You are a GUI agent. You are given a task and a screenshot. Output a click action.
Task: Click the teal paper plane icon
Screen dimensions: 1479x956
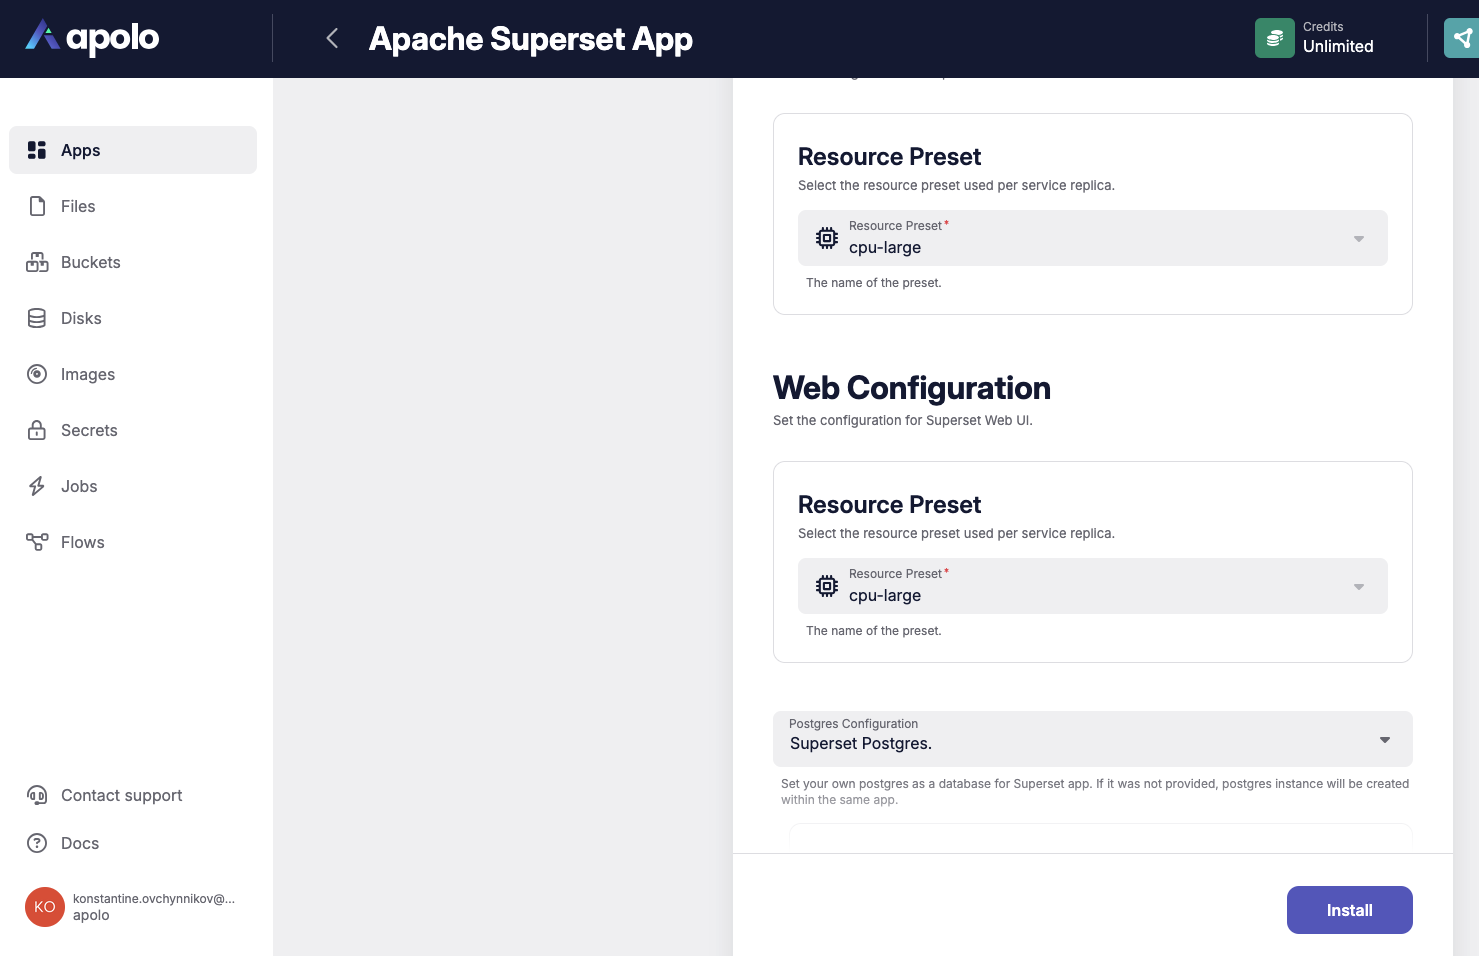(x=1463, y=38)
